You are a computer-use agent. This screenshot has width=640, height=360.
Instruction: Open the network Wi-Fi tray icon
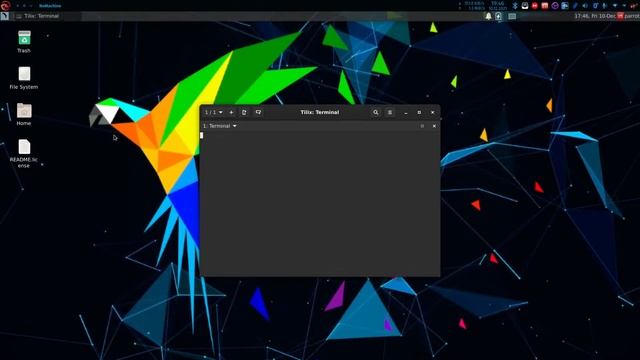point(615,5)
